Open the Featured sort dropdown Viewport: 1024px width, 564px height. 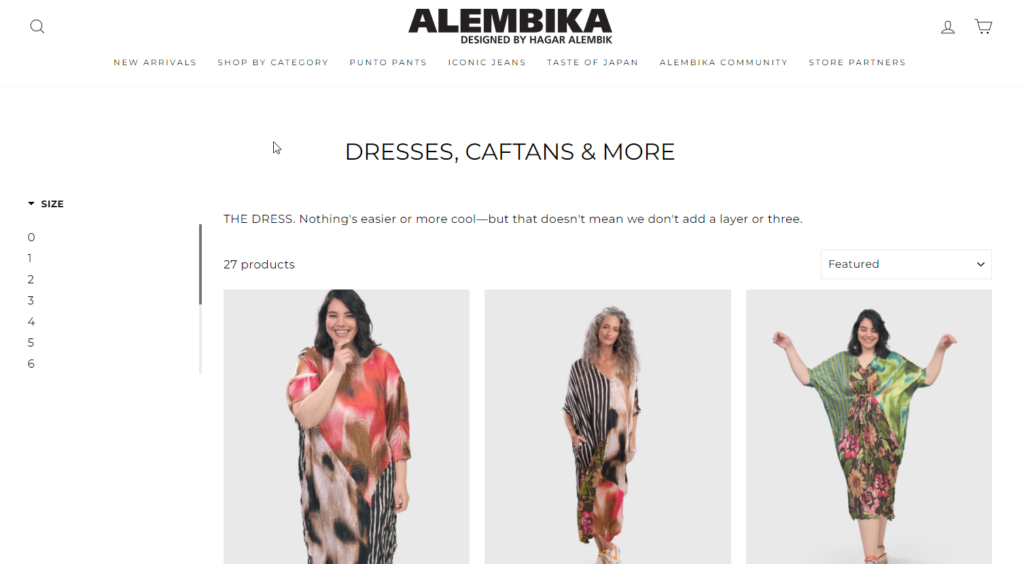coord(906,264)
